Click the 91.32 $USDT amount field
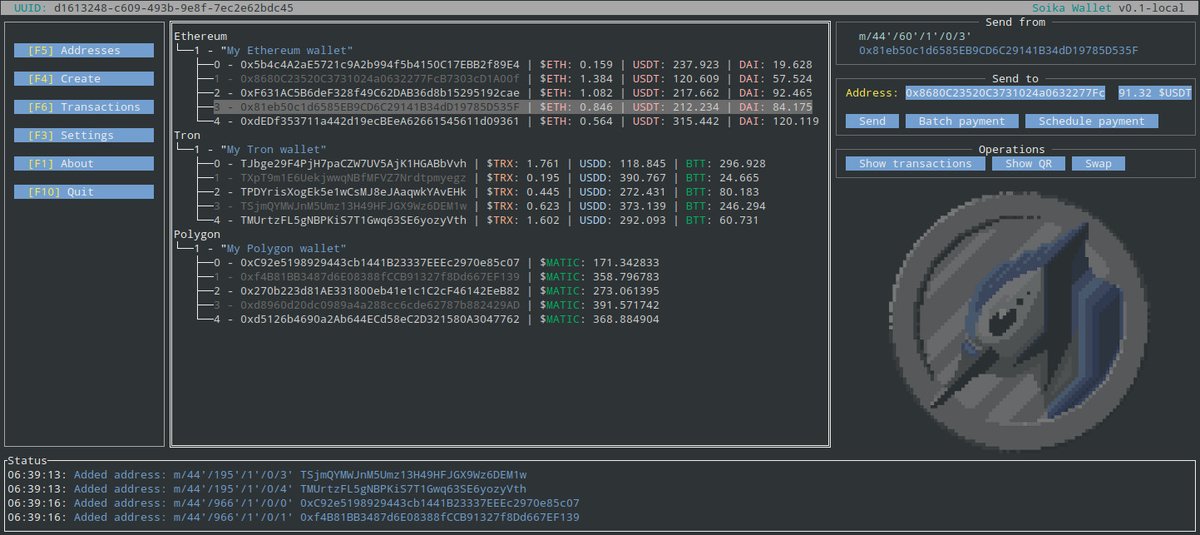The image size is (1200, 535). click(1155, 93)
